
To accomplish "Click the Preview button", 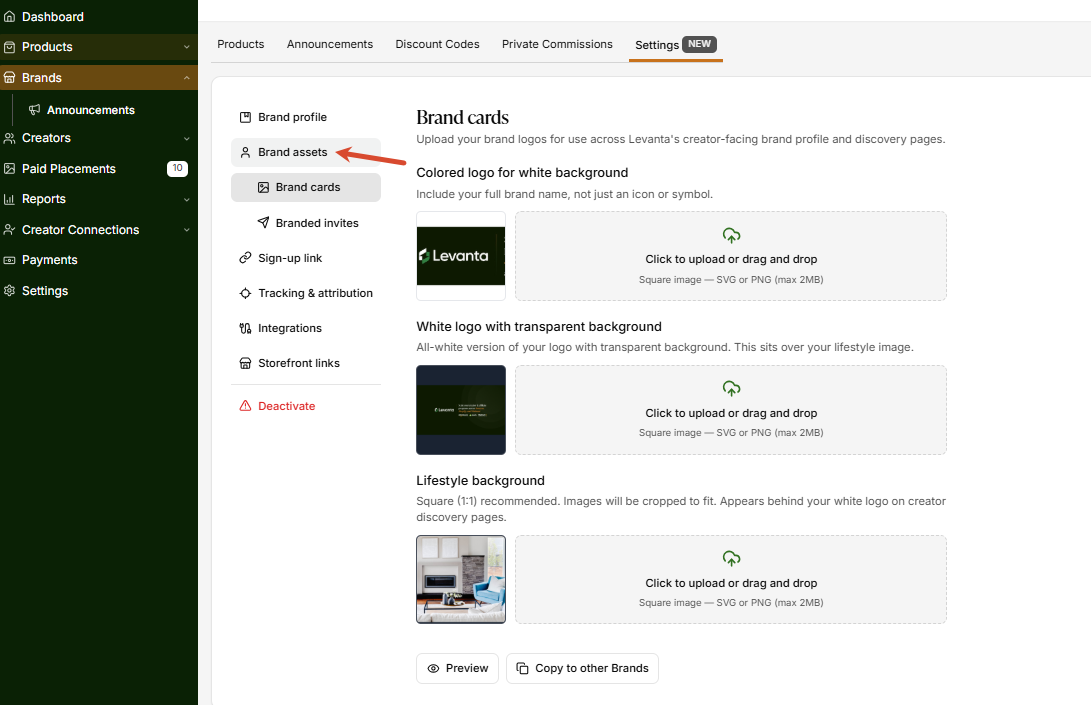I will click(x=457, y=668).
